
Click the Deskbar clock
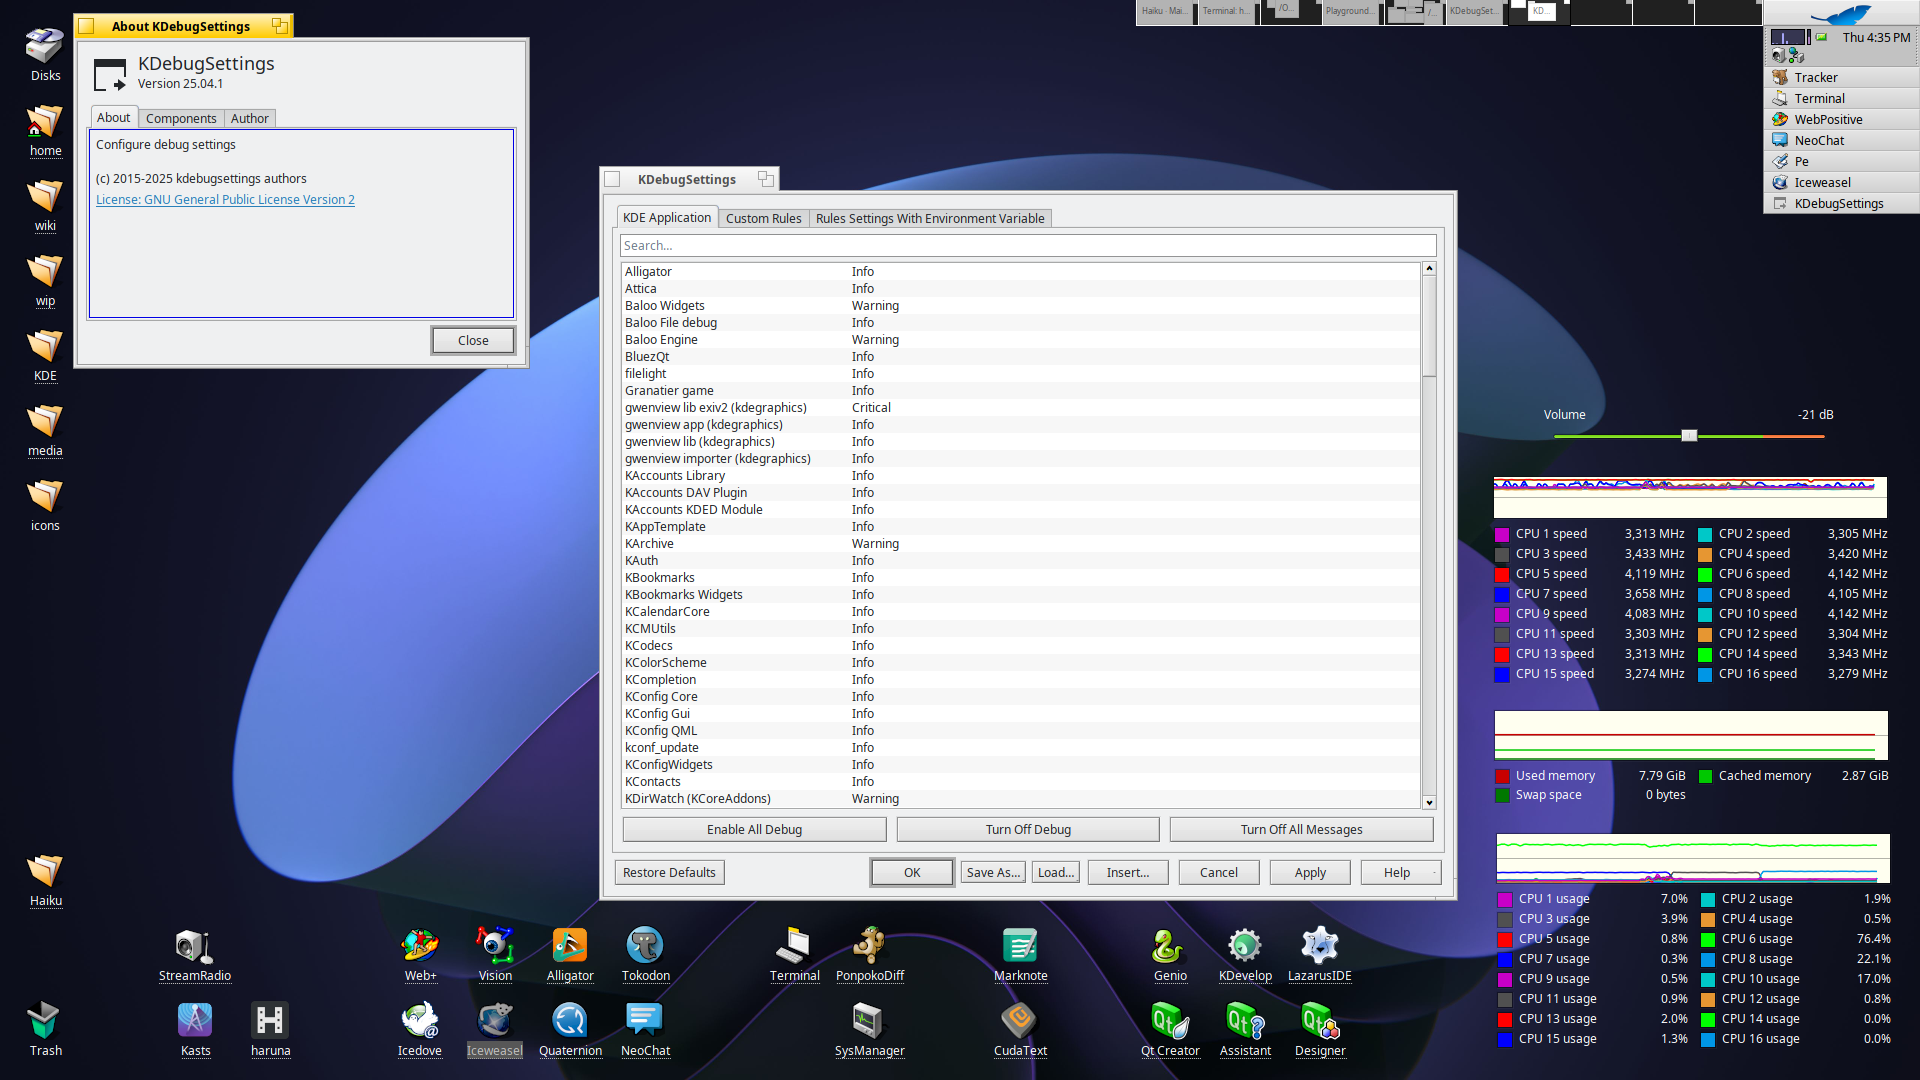1876,37
